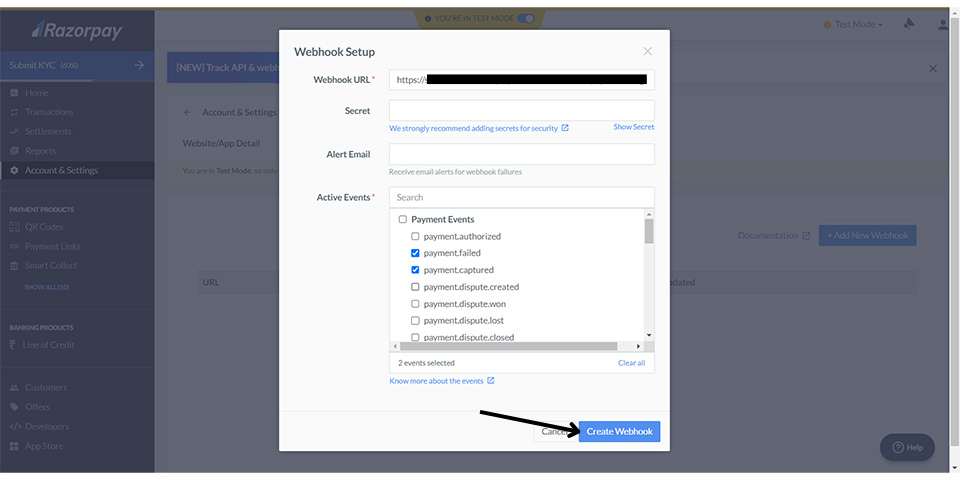
Task: Open the user profile icon in header
Action: (x=942, y=24)
